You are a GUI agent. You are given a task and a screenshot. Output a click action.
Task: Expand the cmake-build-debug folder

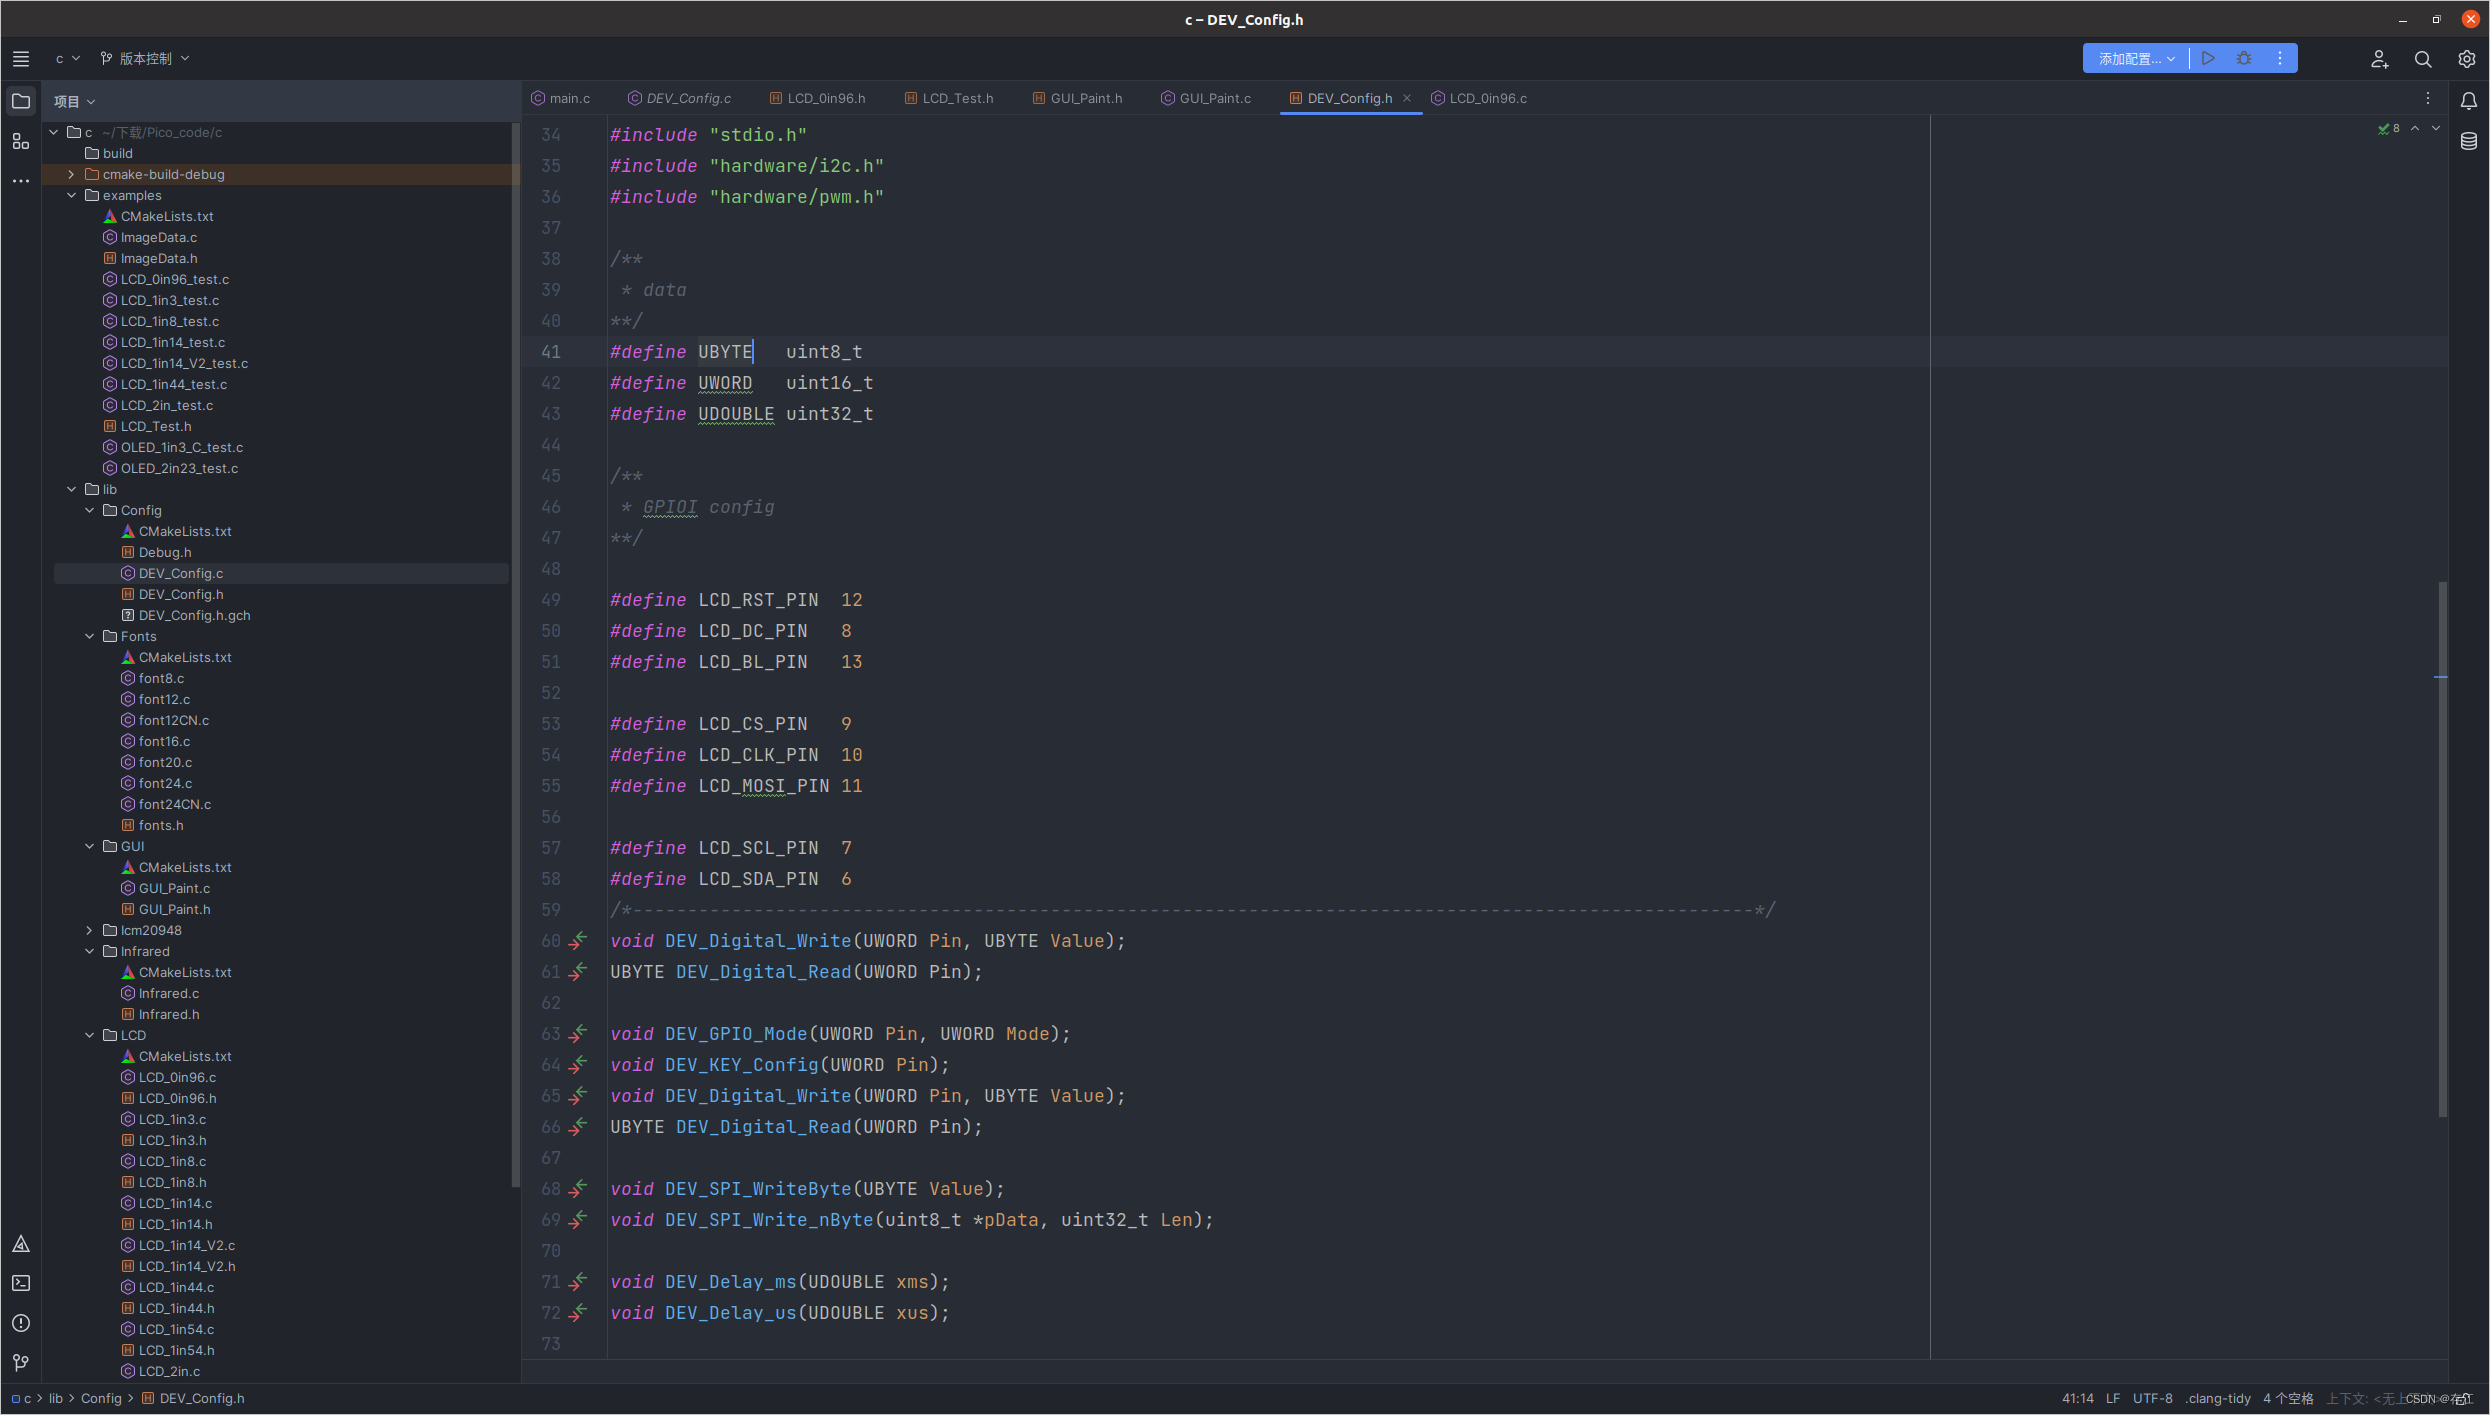pyautogui.click(x=72, y=175)
